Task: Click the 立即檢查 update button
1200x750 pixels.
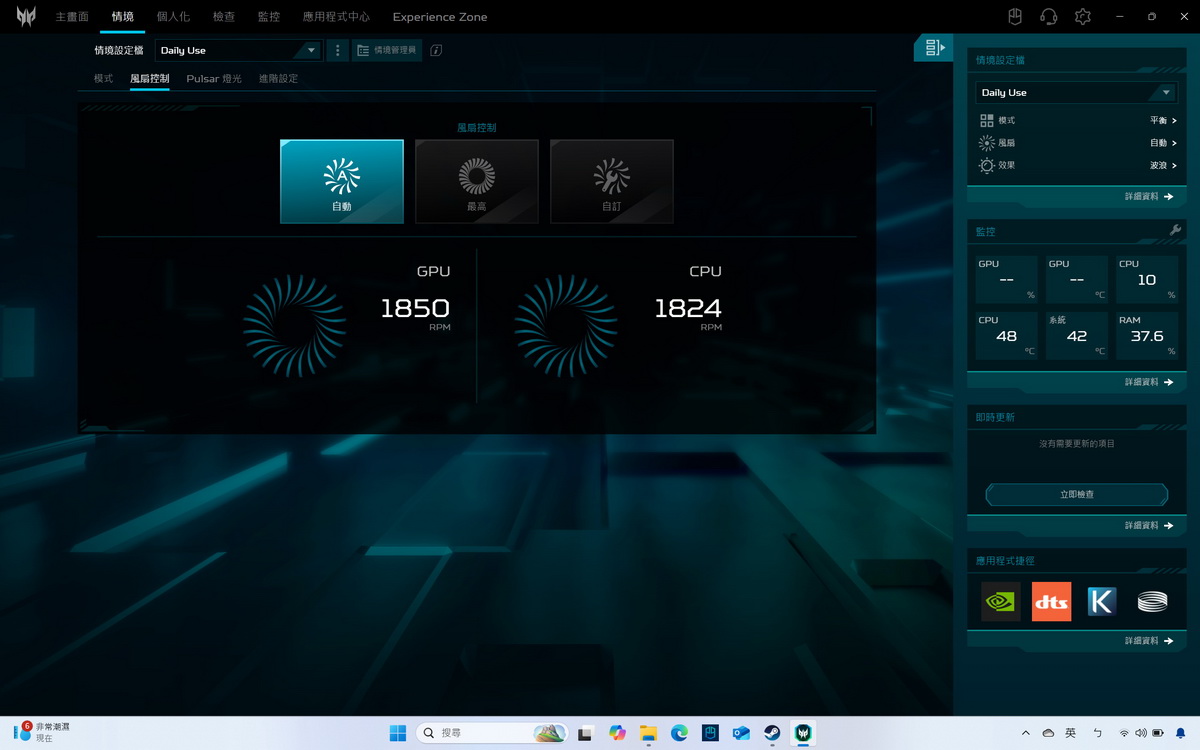Action: click(1076, 494)
